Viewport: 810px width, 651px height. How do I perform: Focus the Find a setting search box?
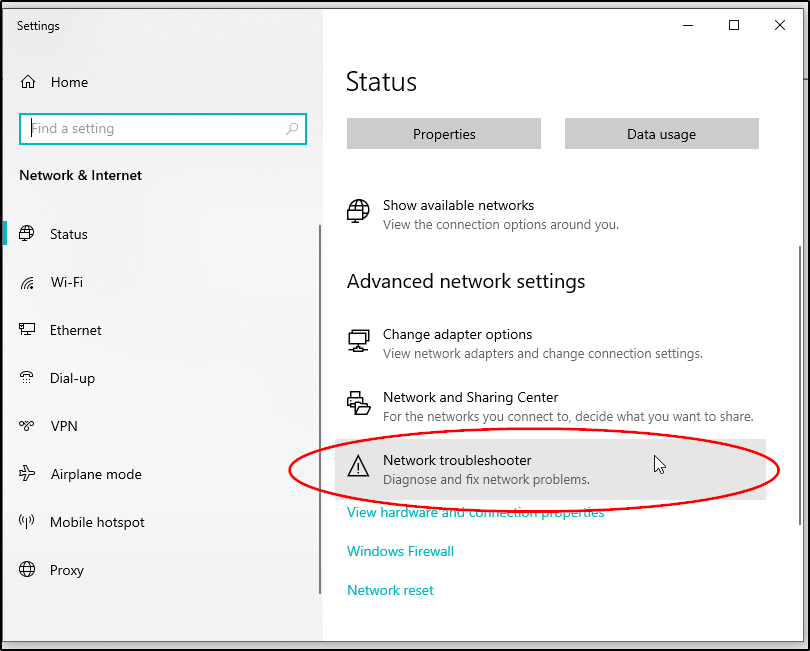pos(150,129)
